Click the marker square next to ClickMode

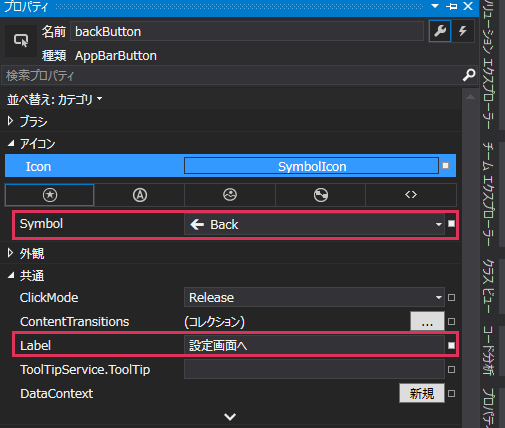451,297
